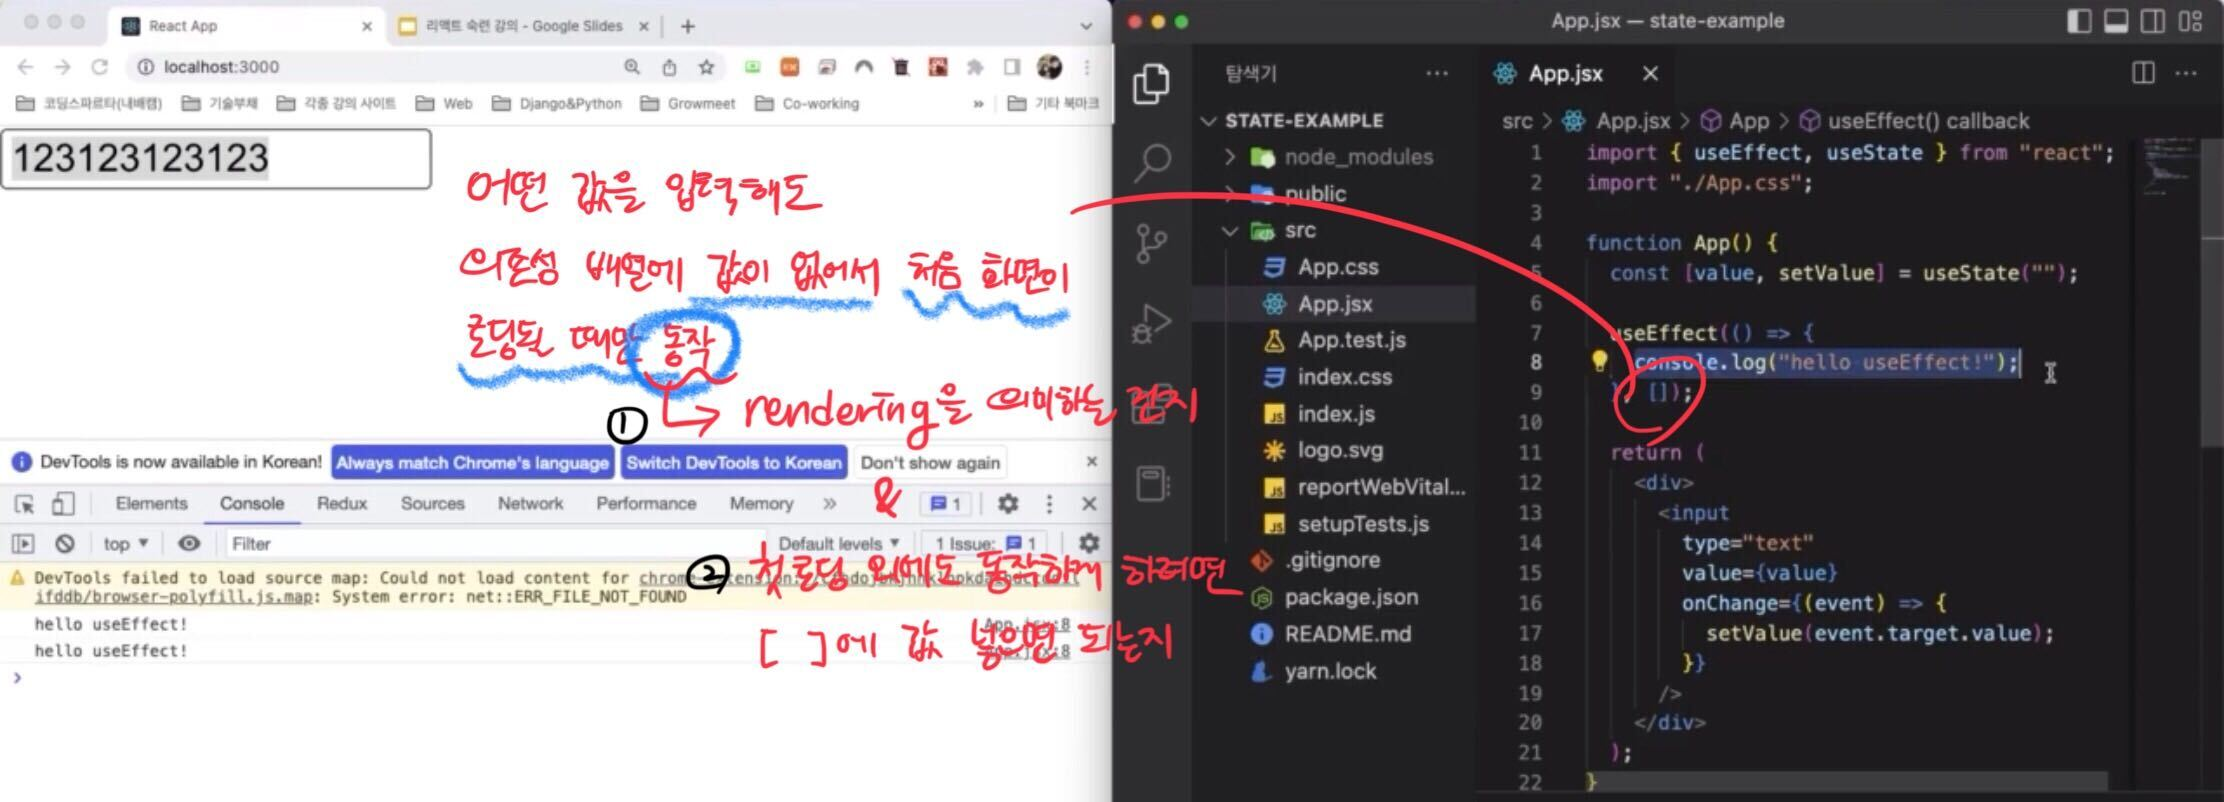2224x802 pixels.
Task: Select the Console tab in DevTools
Action: click(252, 504)
